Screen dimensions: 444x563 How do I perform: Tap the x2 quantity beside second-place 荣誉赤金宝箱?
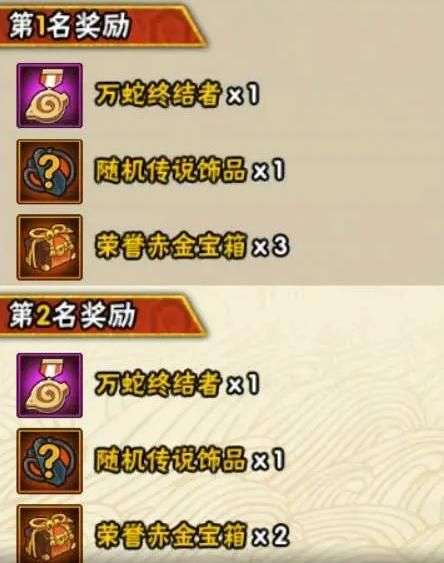(271, 535)
